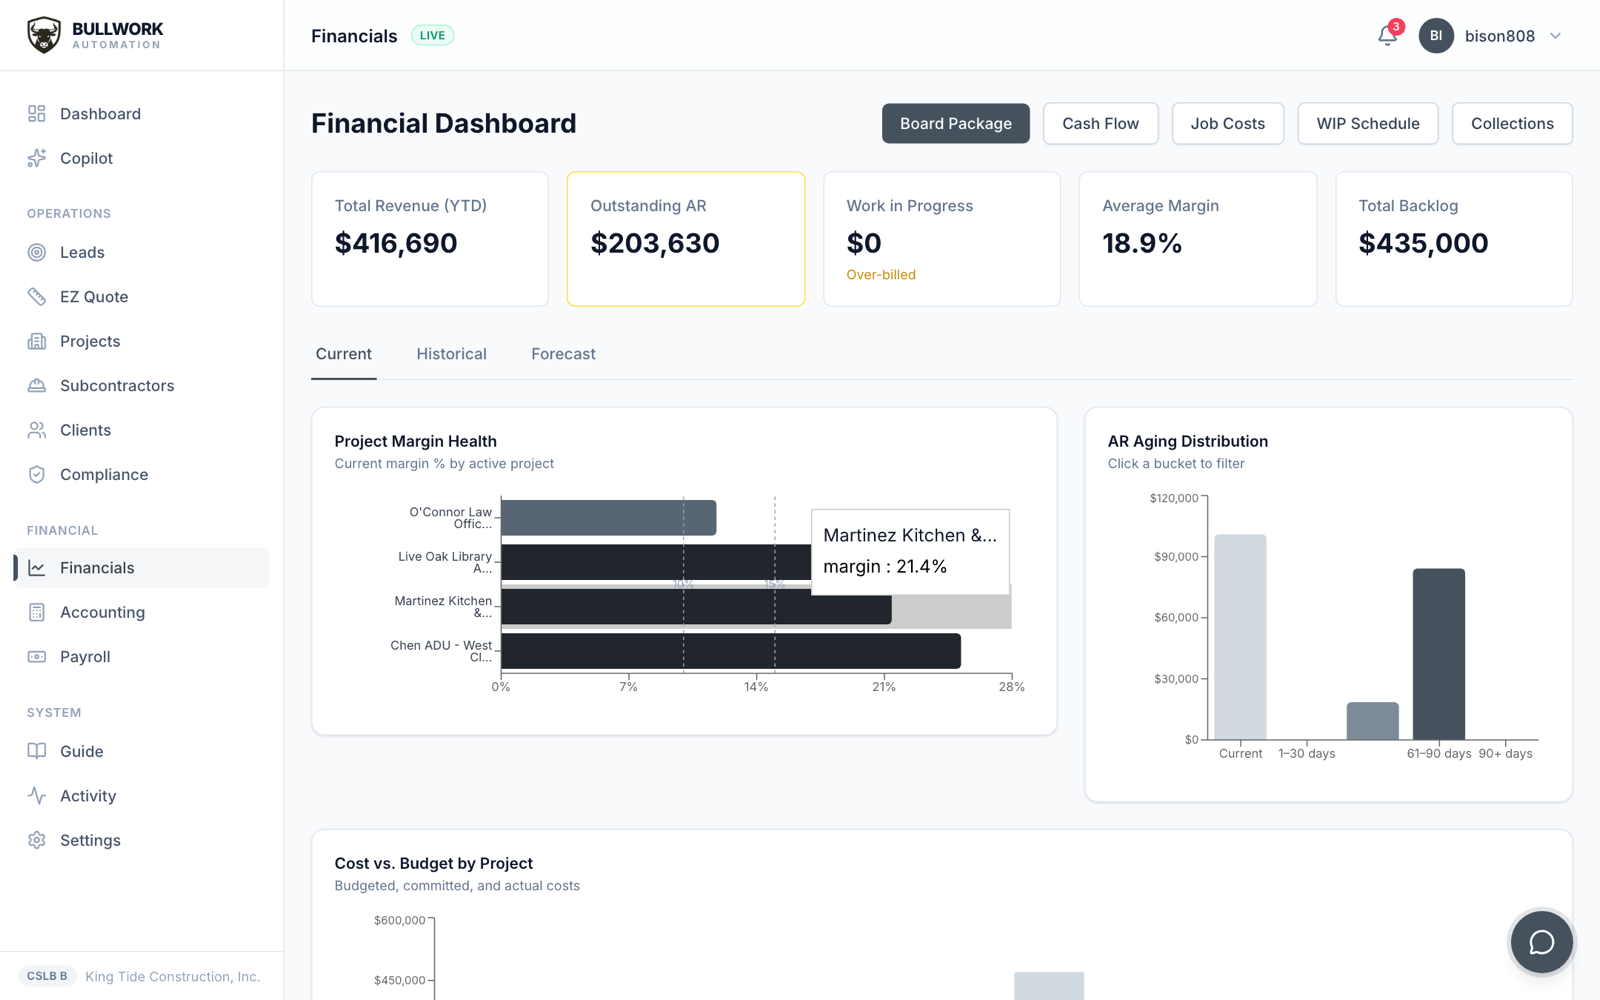Click the Projects building icon

click(x=37, y=341)
